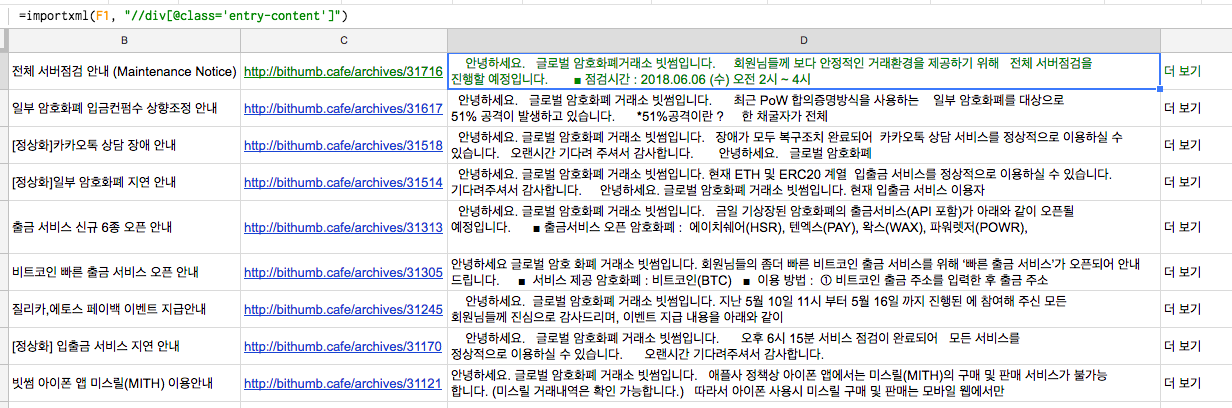Select column D cell mentioning 51% 공격
The height and width of the screenshot is (408, 1232).
803,108
